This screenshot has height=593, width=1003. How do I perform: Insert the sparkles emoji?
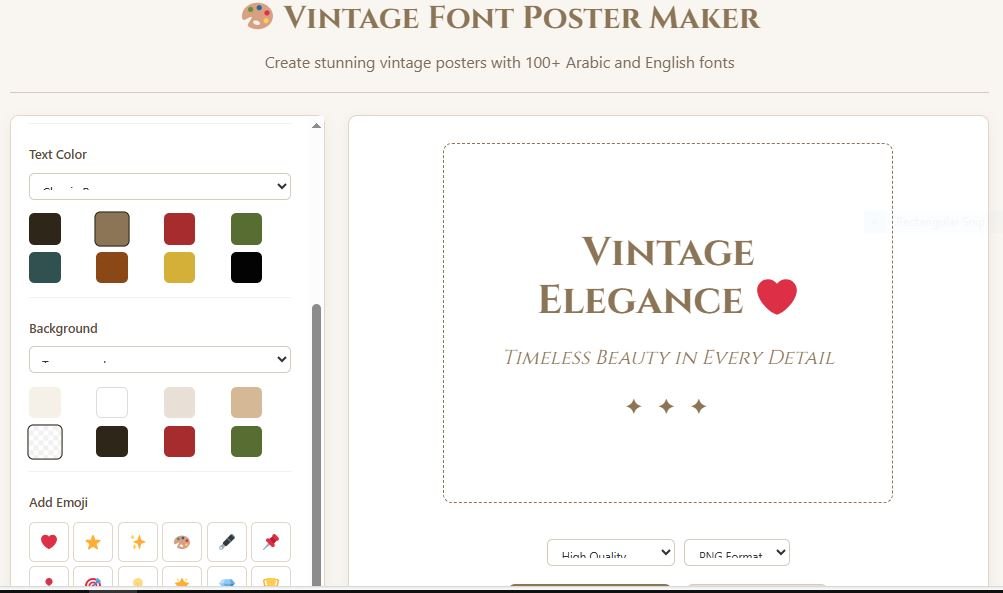pyautogui.click(x=138, y=542)
